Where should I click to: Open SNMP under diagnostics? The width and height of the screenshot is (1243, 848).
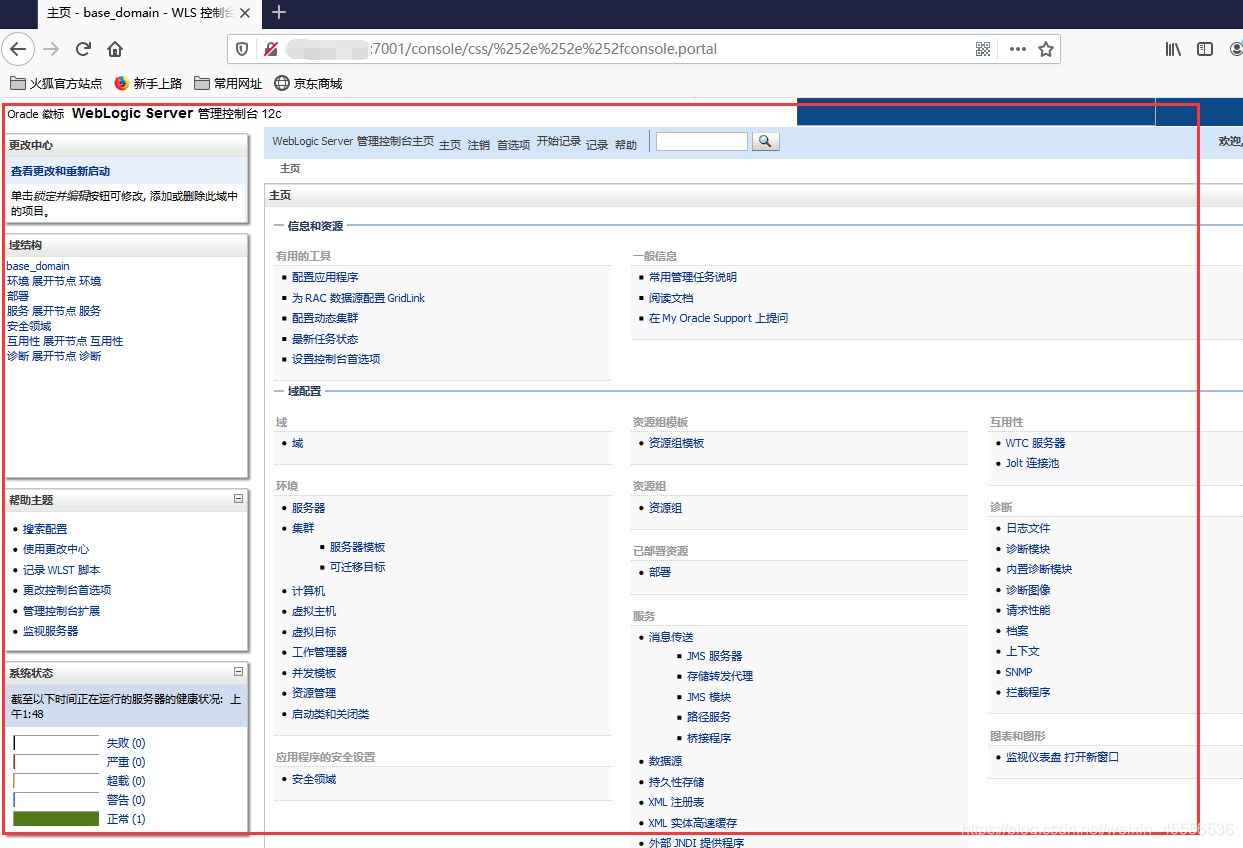(1019, 672)
